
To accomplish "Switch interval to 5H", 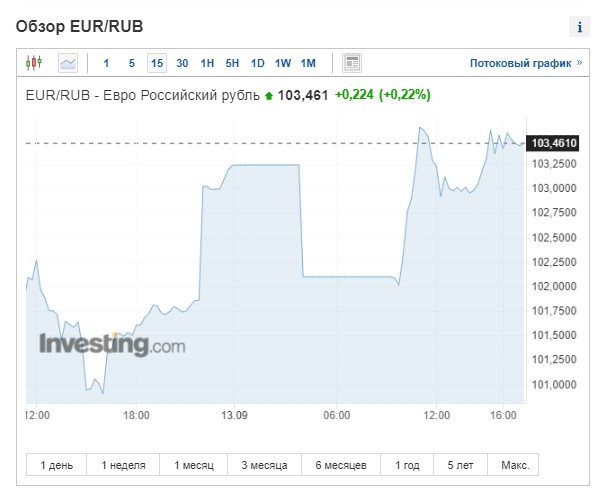I will [x=232, y=63].
